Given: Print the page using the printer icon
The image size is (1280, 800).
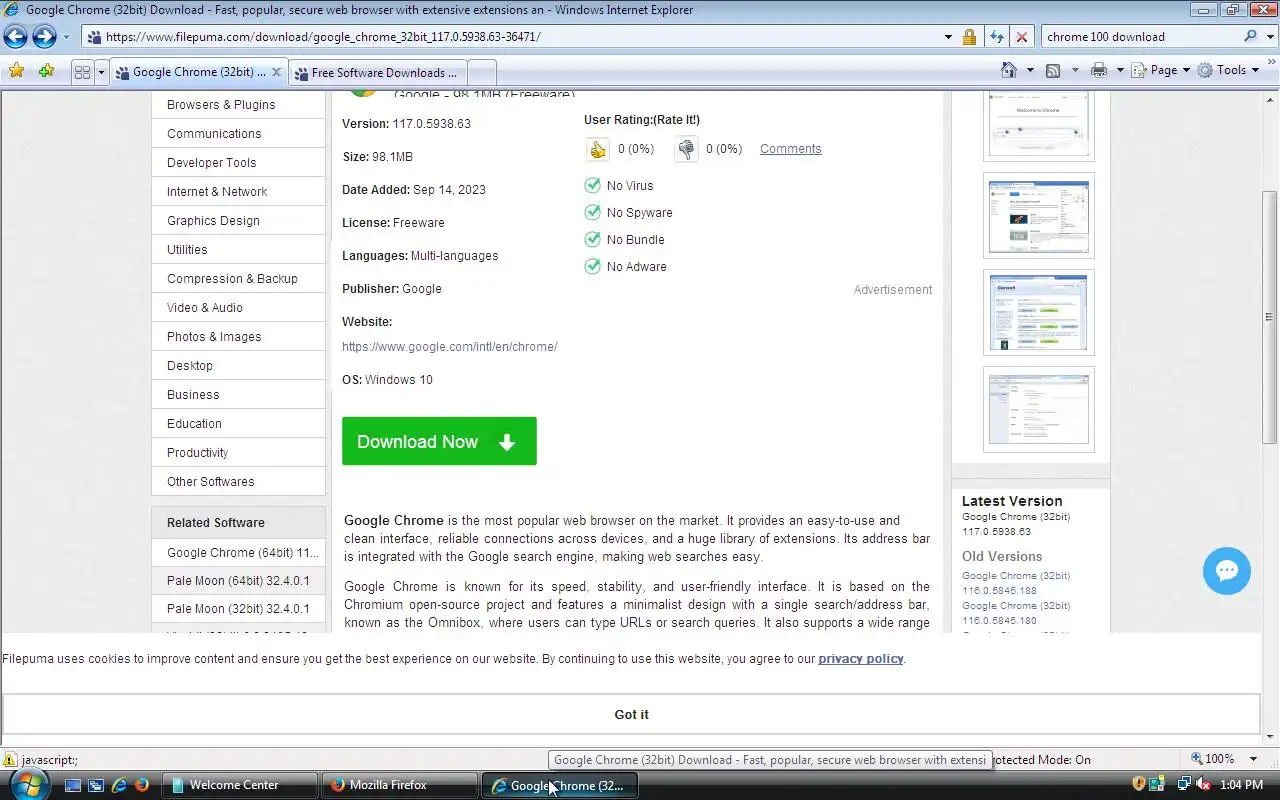Looking at the screenshot, I should [1099, 70].
